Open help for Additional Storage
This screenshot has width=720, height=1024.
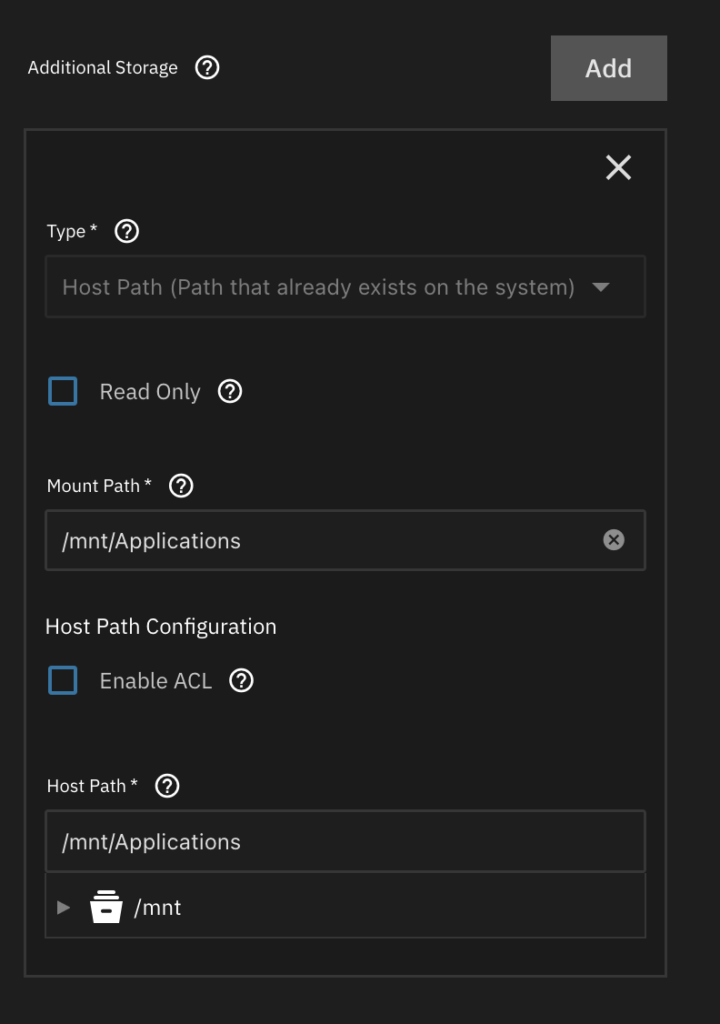coord(207,68)
